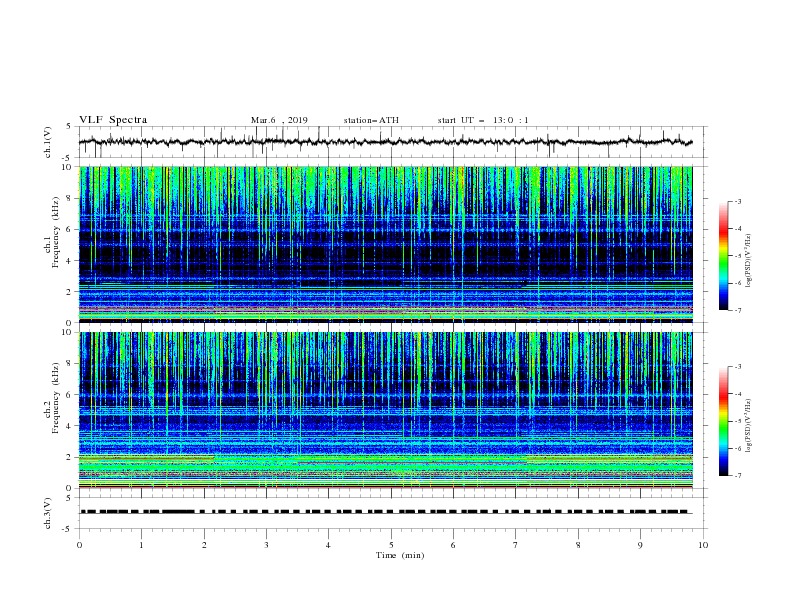Click the 'ch.3(V)' axis label
Image resolution: width=792 pixels, height=612 pixels.
[47, 513]
